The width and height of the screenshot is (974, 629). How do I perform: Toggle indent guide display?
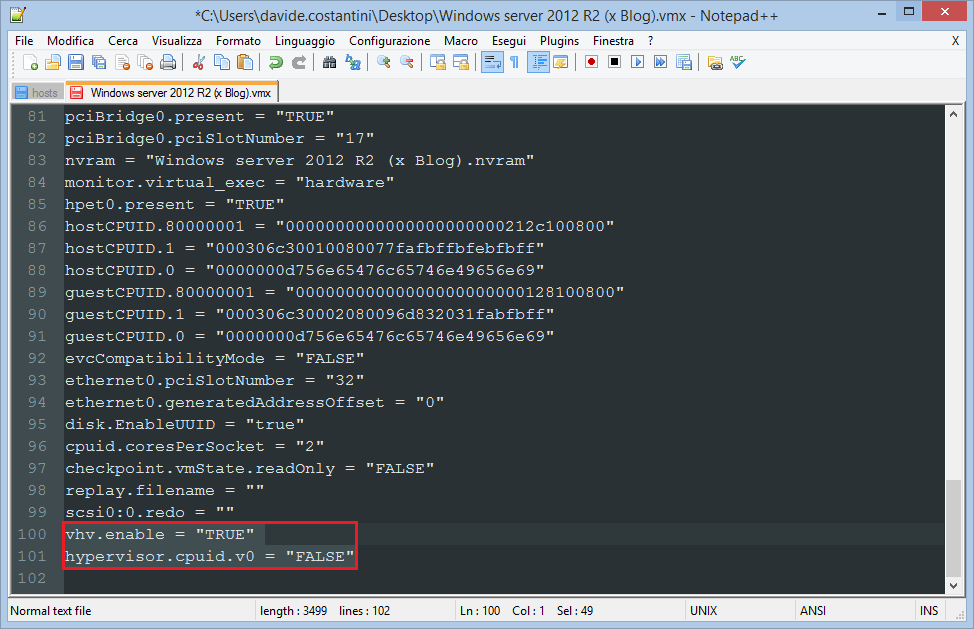[x=538, y=62]
